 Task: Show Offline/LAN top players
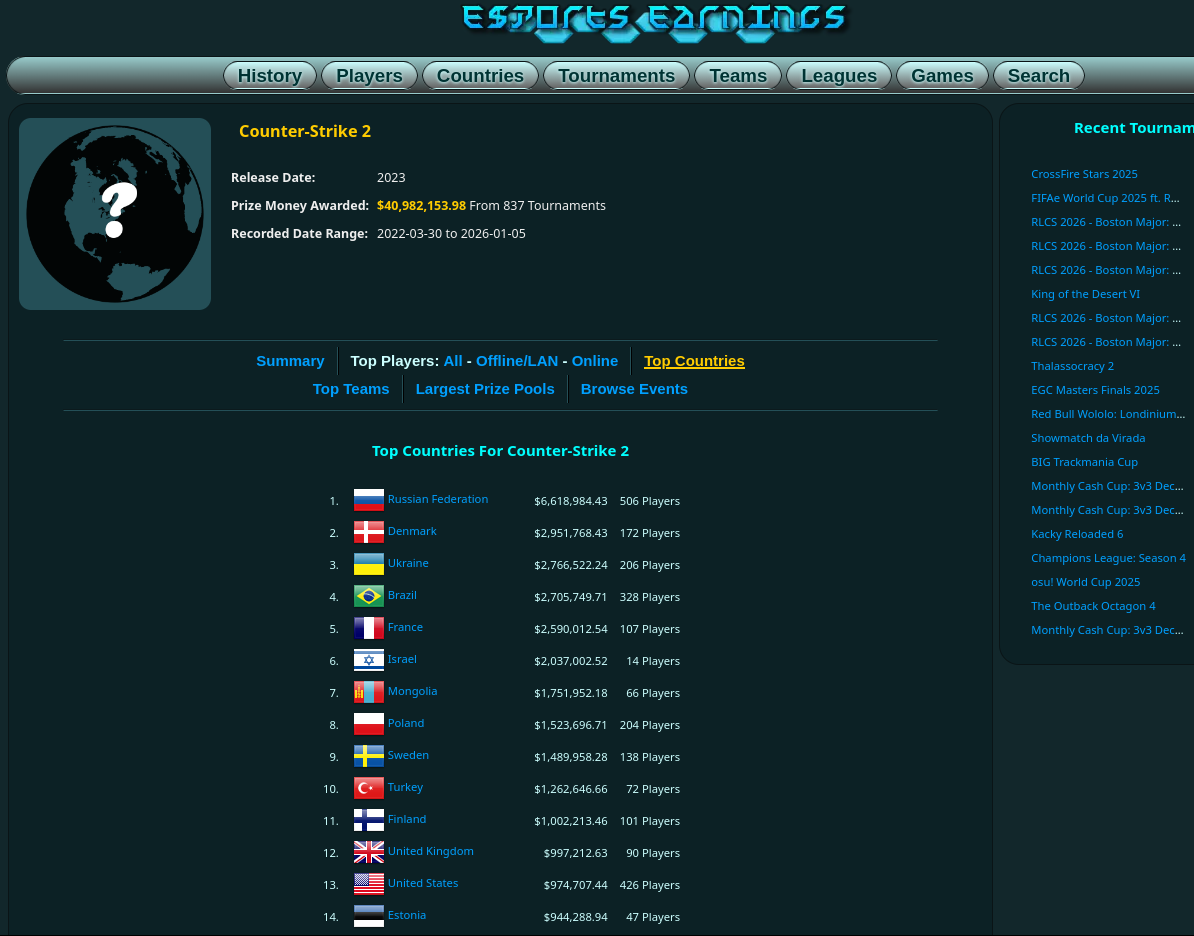[x=517, y=361]
